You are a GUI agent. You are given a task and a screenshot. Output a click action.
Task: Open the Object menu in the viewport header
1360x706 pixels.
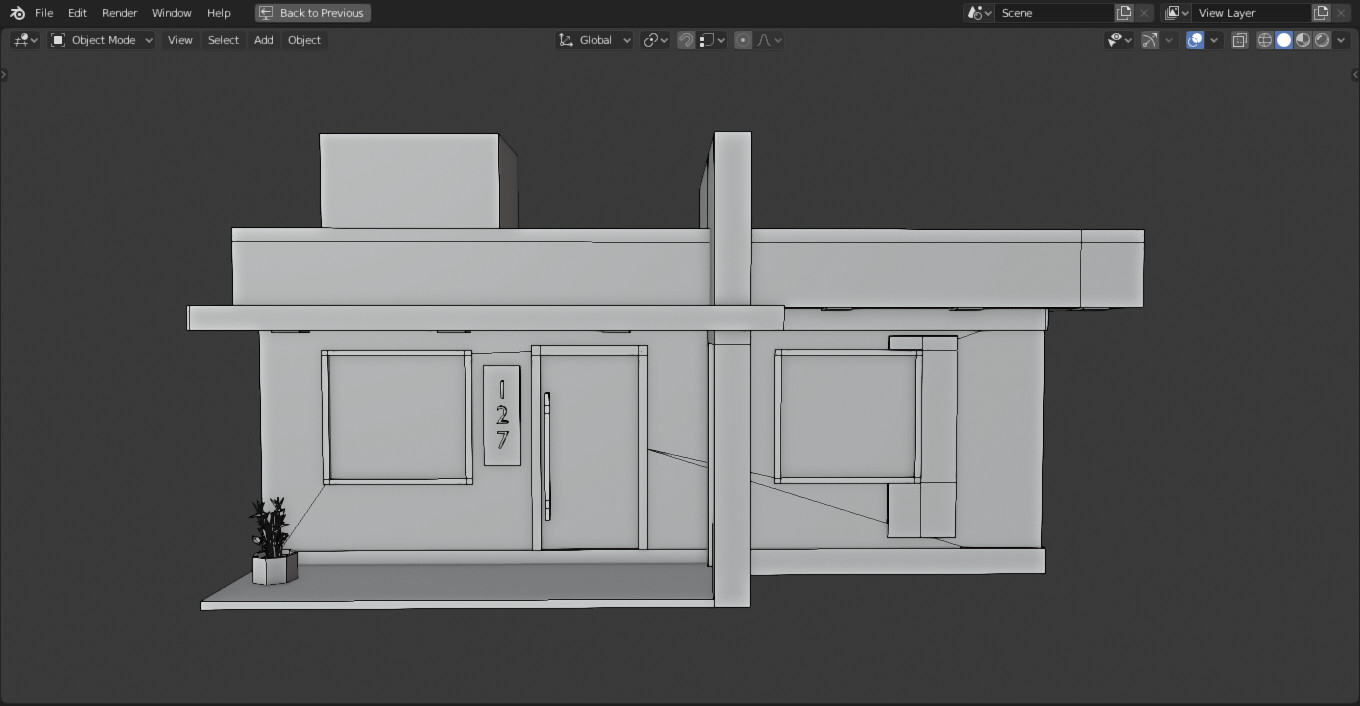coord(304,40)
